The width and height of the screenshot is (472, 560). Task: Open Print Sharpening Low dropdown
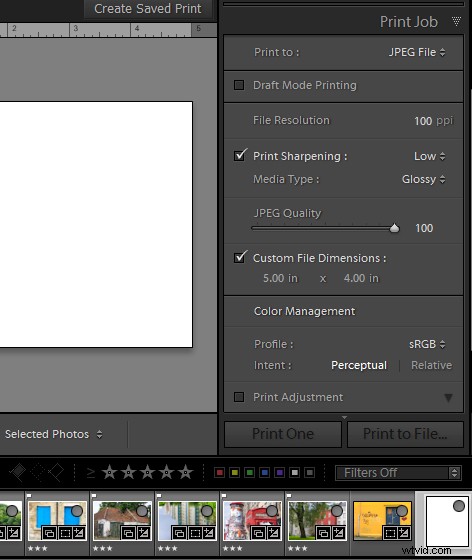[x=430, y=156]
